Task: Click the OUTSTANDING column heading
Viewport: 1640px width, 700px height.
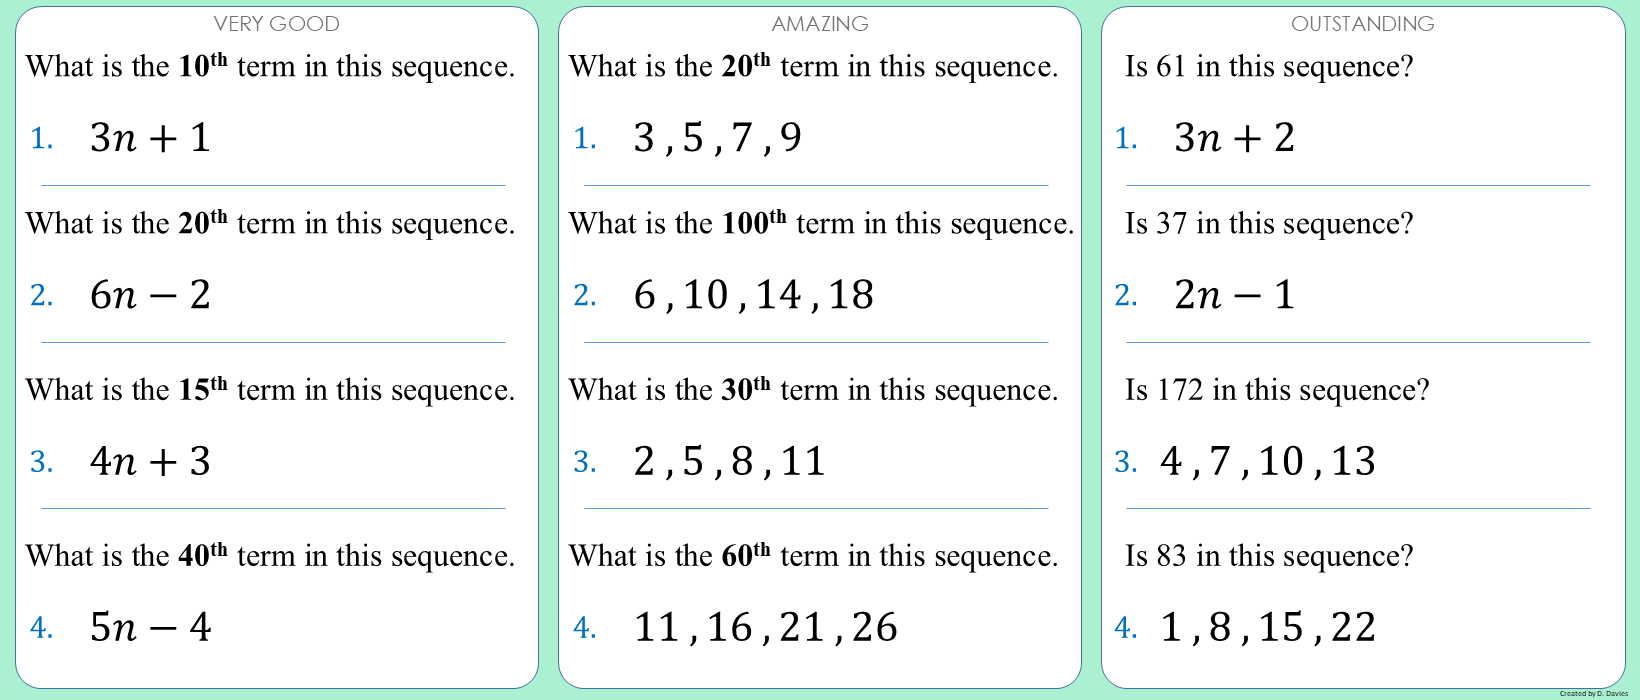Action: point(1362,24)
